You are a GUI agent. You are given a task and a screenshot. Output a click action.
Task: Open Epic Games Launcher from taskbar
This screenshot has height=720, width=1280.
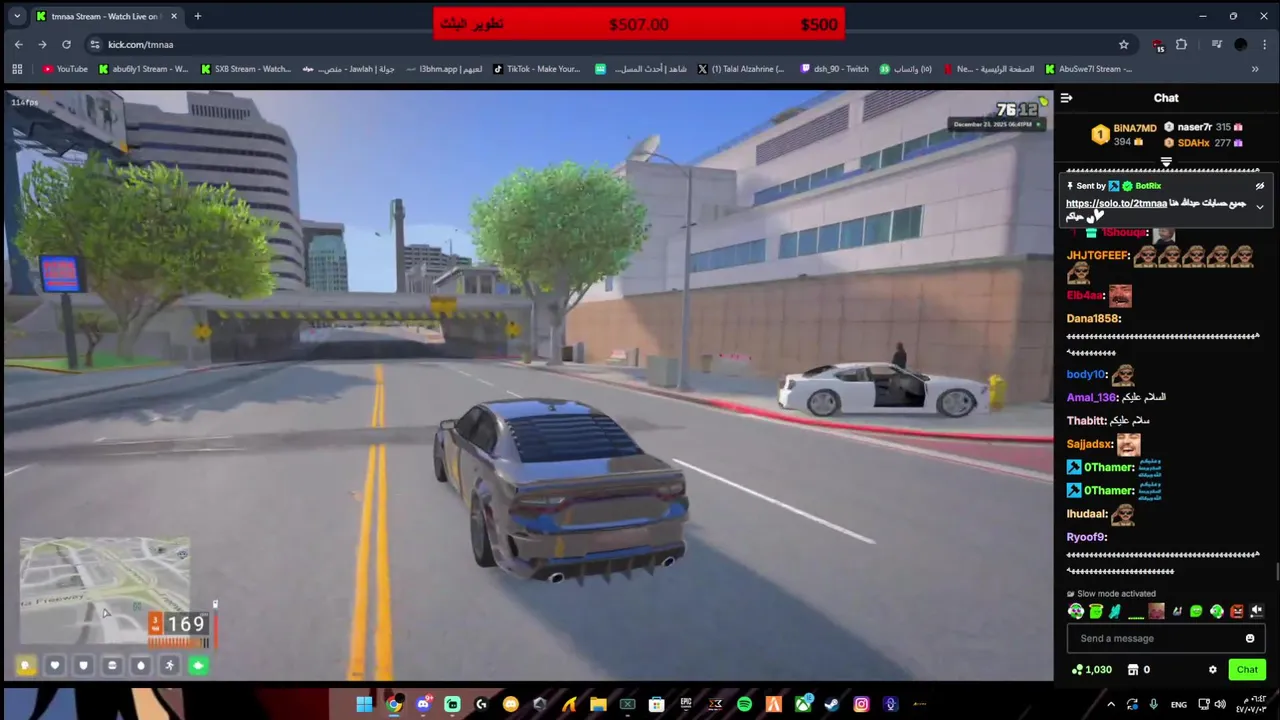click(686, 704)
